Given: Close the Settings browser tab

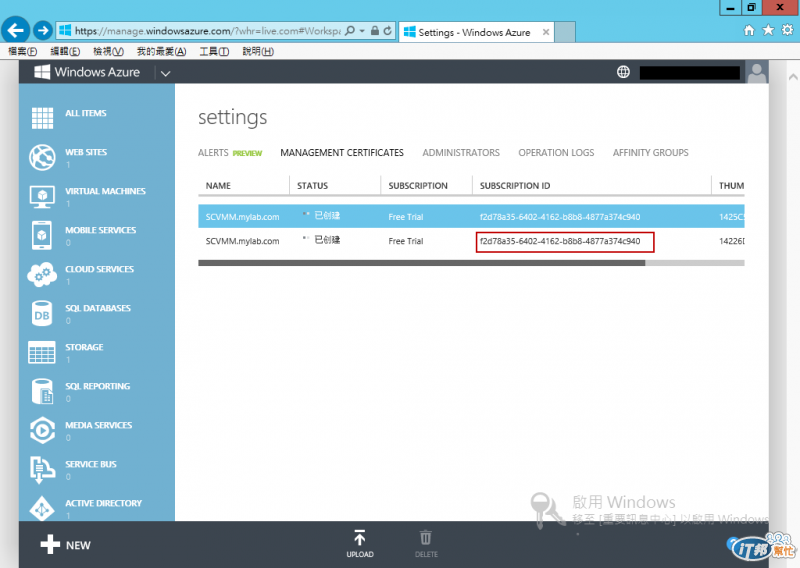Looking at the screenshot, I should (x=545, y=32).
